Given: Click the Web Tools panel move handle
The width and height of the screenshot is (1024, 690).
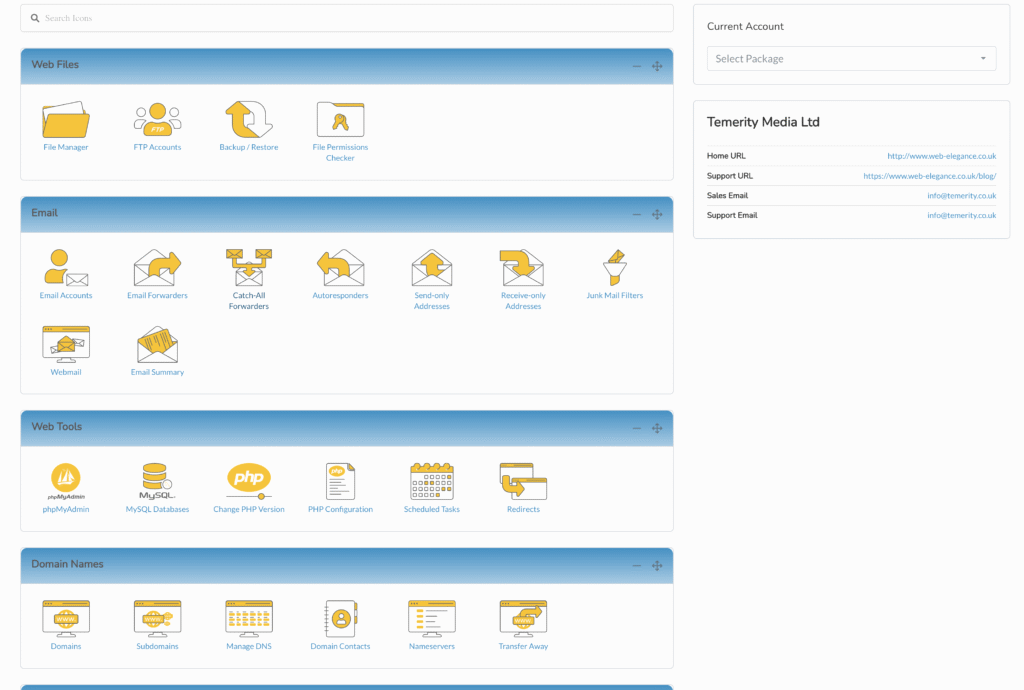Looking at the screenshot, I should tap(657, 428).
